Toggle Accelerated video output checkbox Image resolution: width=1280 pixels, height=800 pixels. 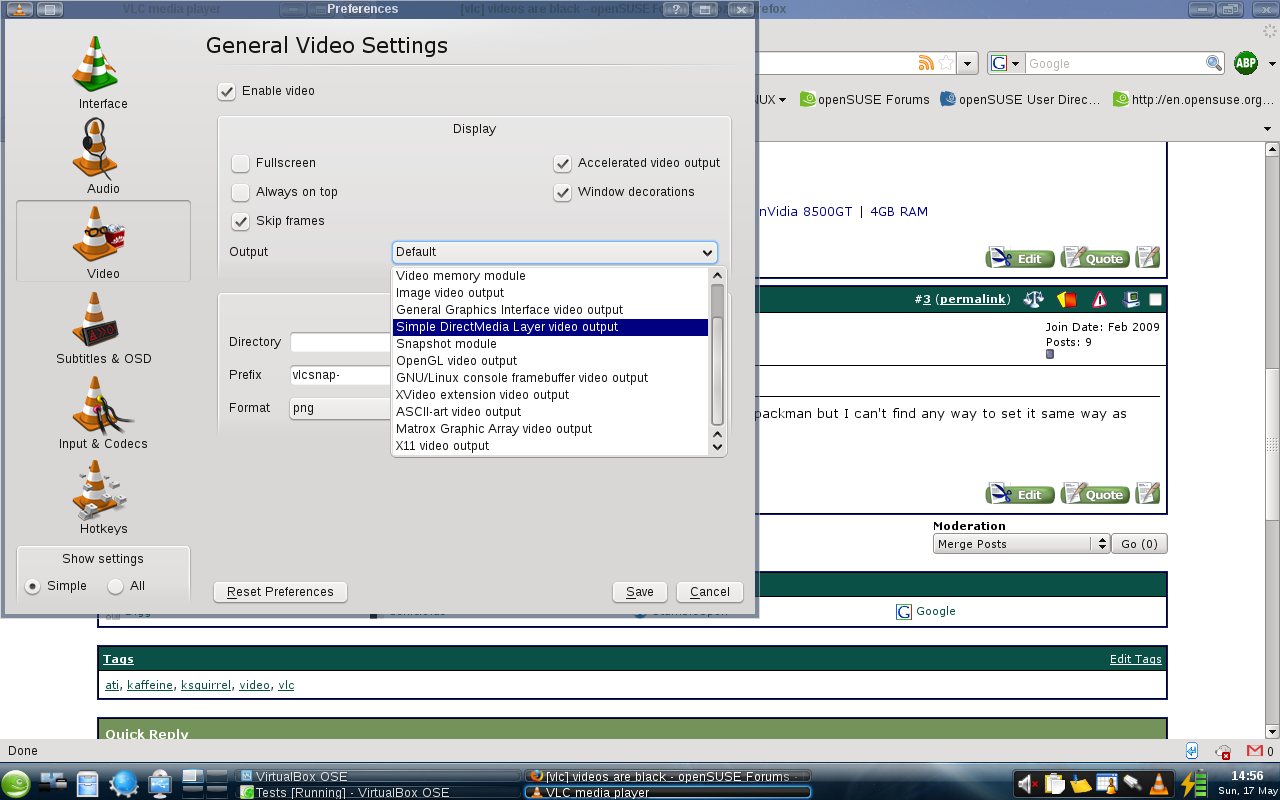[562, 163]
